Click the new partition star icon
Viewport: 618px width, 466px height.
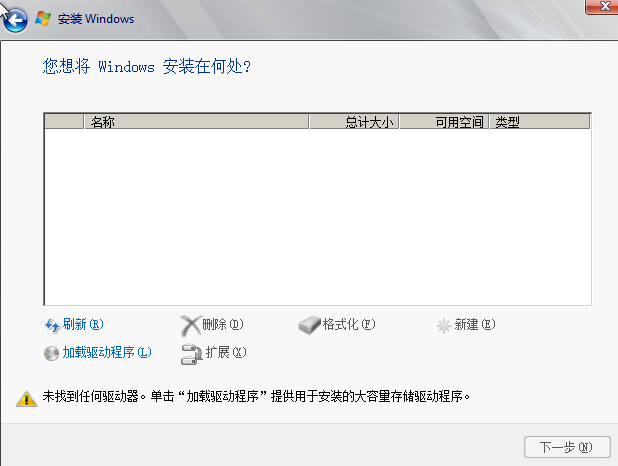(444, 325)
